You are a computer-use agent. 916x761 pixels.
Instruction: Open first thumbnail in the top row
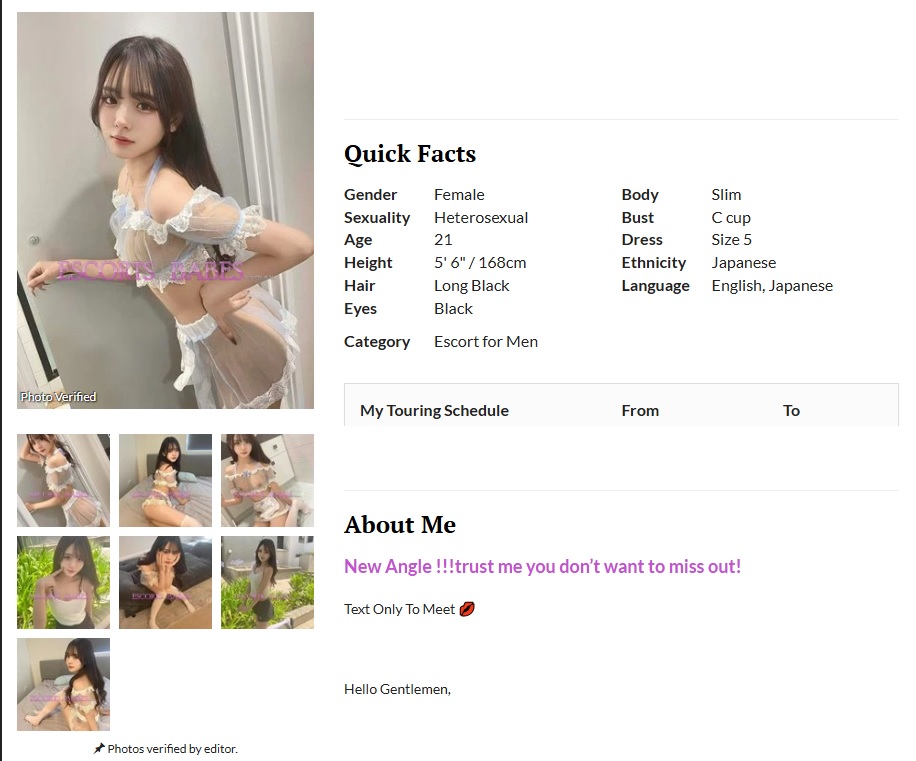point(63,480)
